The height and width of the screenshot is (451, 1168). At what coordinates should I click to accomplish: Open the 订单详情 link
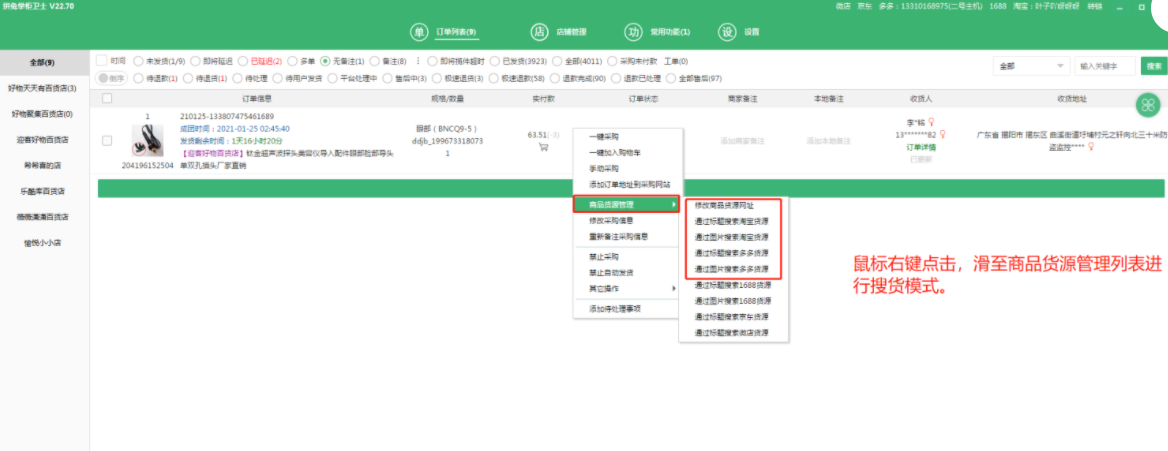tap(921, 147)
